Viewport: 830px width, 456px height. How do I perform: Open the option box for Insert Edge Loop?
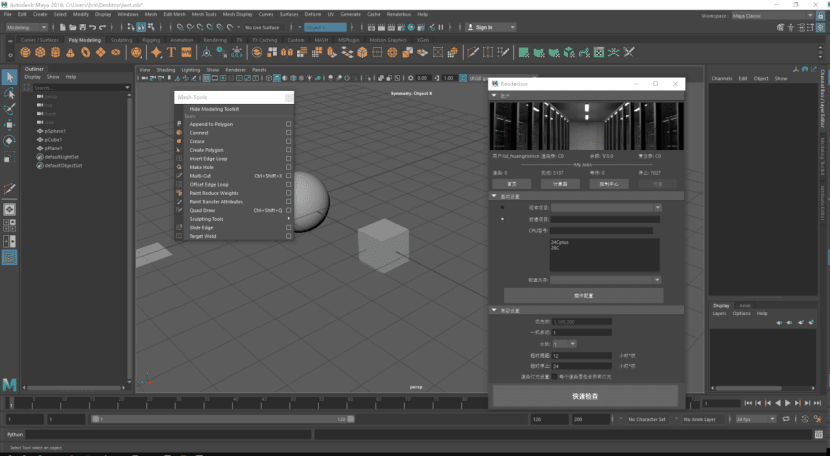tap(289, 159)
